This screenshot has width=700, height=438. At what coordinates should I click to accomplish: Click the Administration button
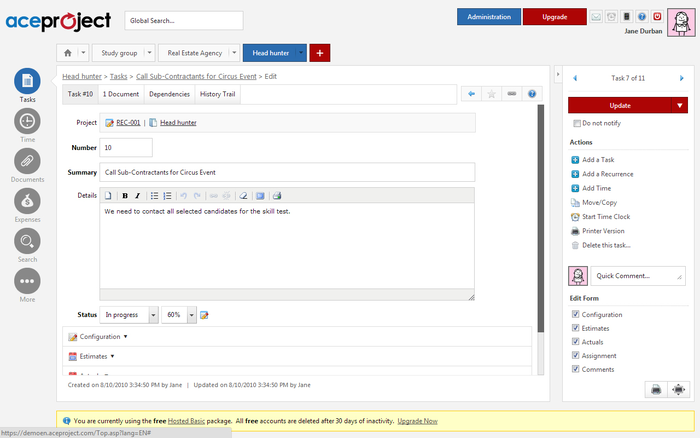[489, 17]
